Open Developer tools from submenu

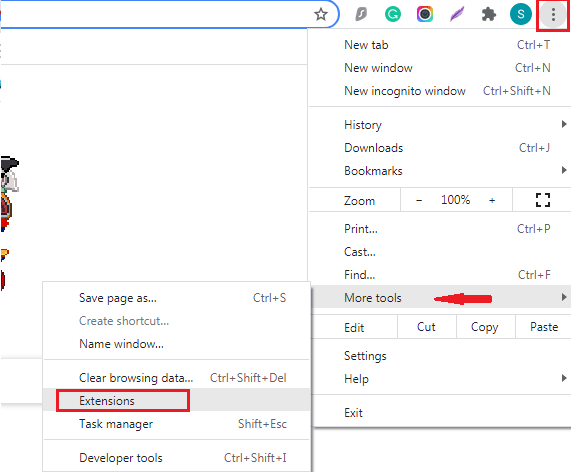pyautogui.click(x=177, y=458)
